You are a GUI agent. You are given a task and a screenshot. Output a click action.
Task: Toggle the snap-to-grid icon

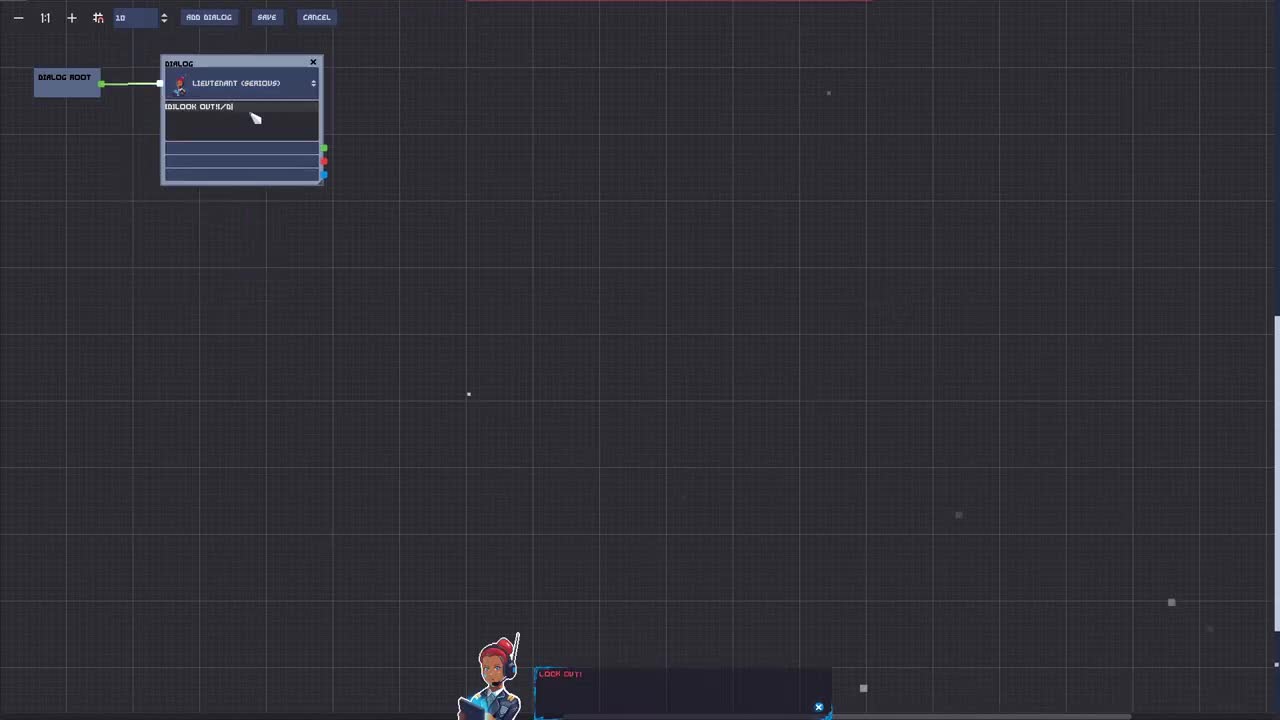98,17
